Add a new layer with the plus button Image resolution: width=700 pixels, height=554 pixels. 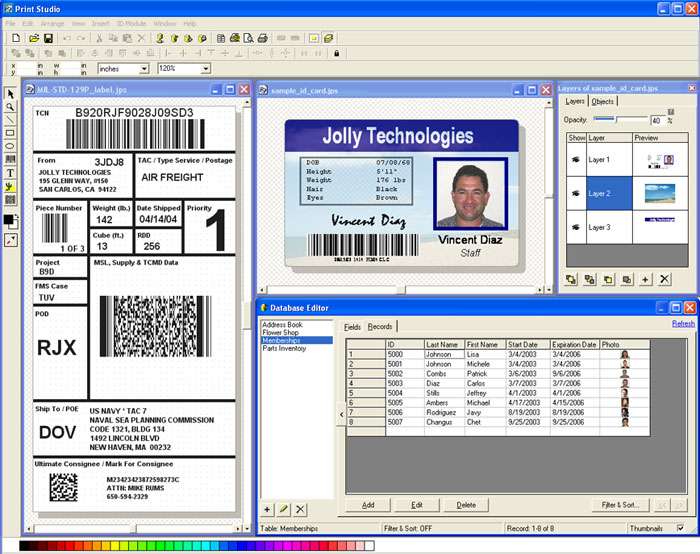coord(645,279)
